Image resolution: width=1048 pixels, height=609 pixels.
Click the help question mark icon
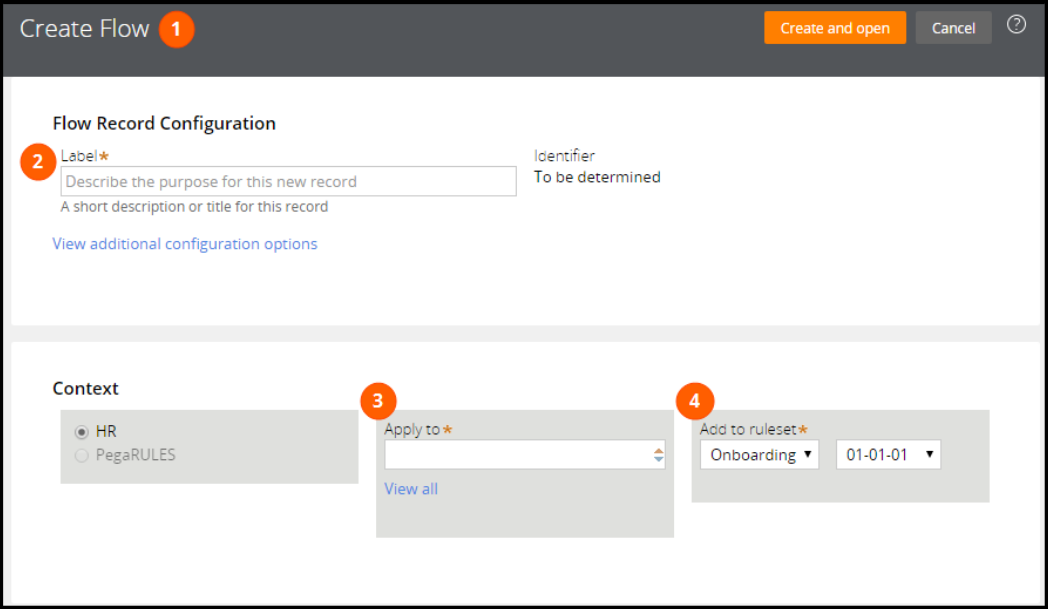click(1016, 25)
